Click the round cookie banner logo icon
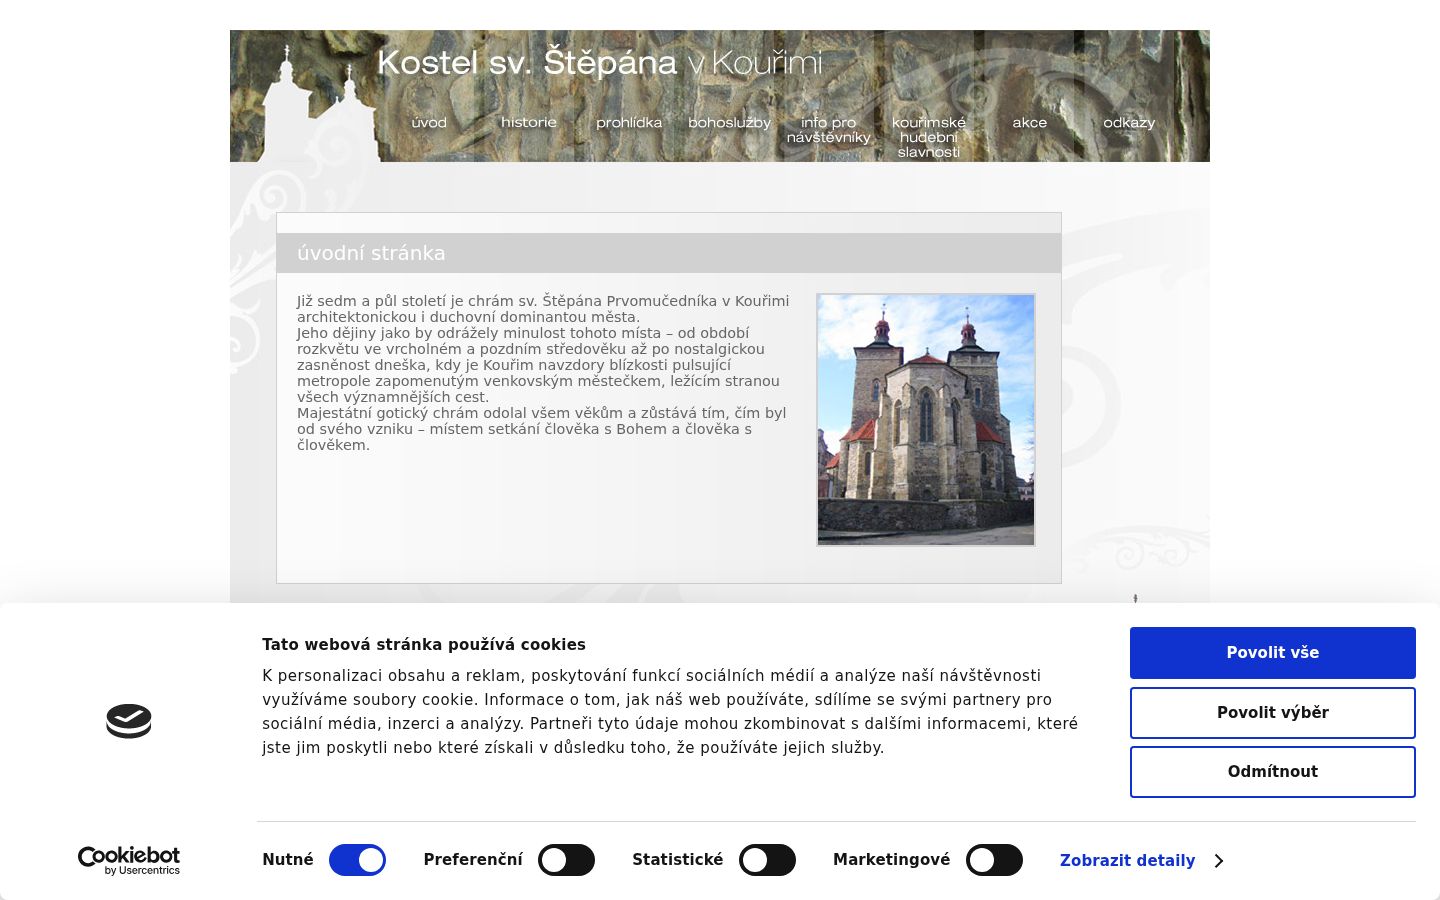 (x=129, y=721)
